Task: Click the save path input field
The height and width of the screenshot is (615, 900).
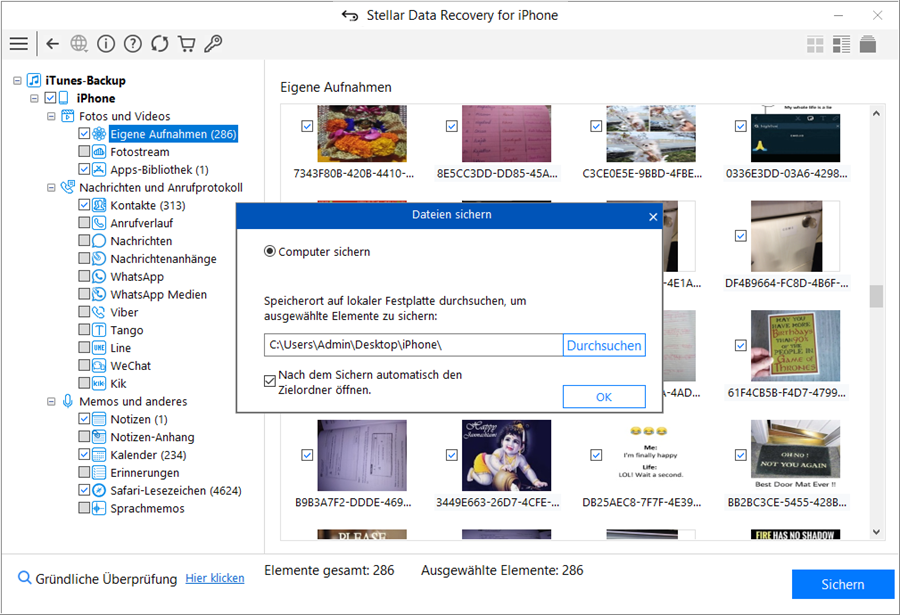Action: [x=413, y=345]
